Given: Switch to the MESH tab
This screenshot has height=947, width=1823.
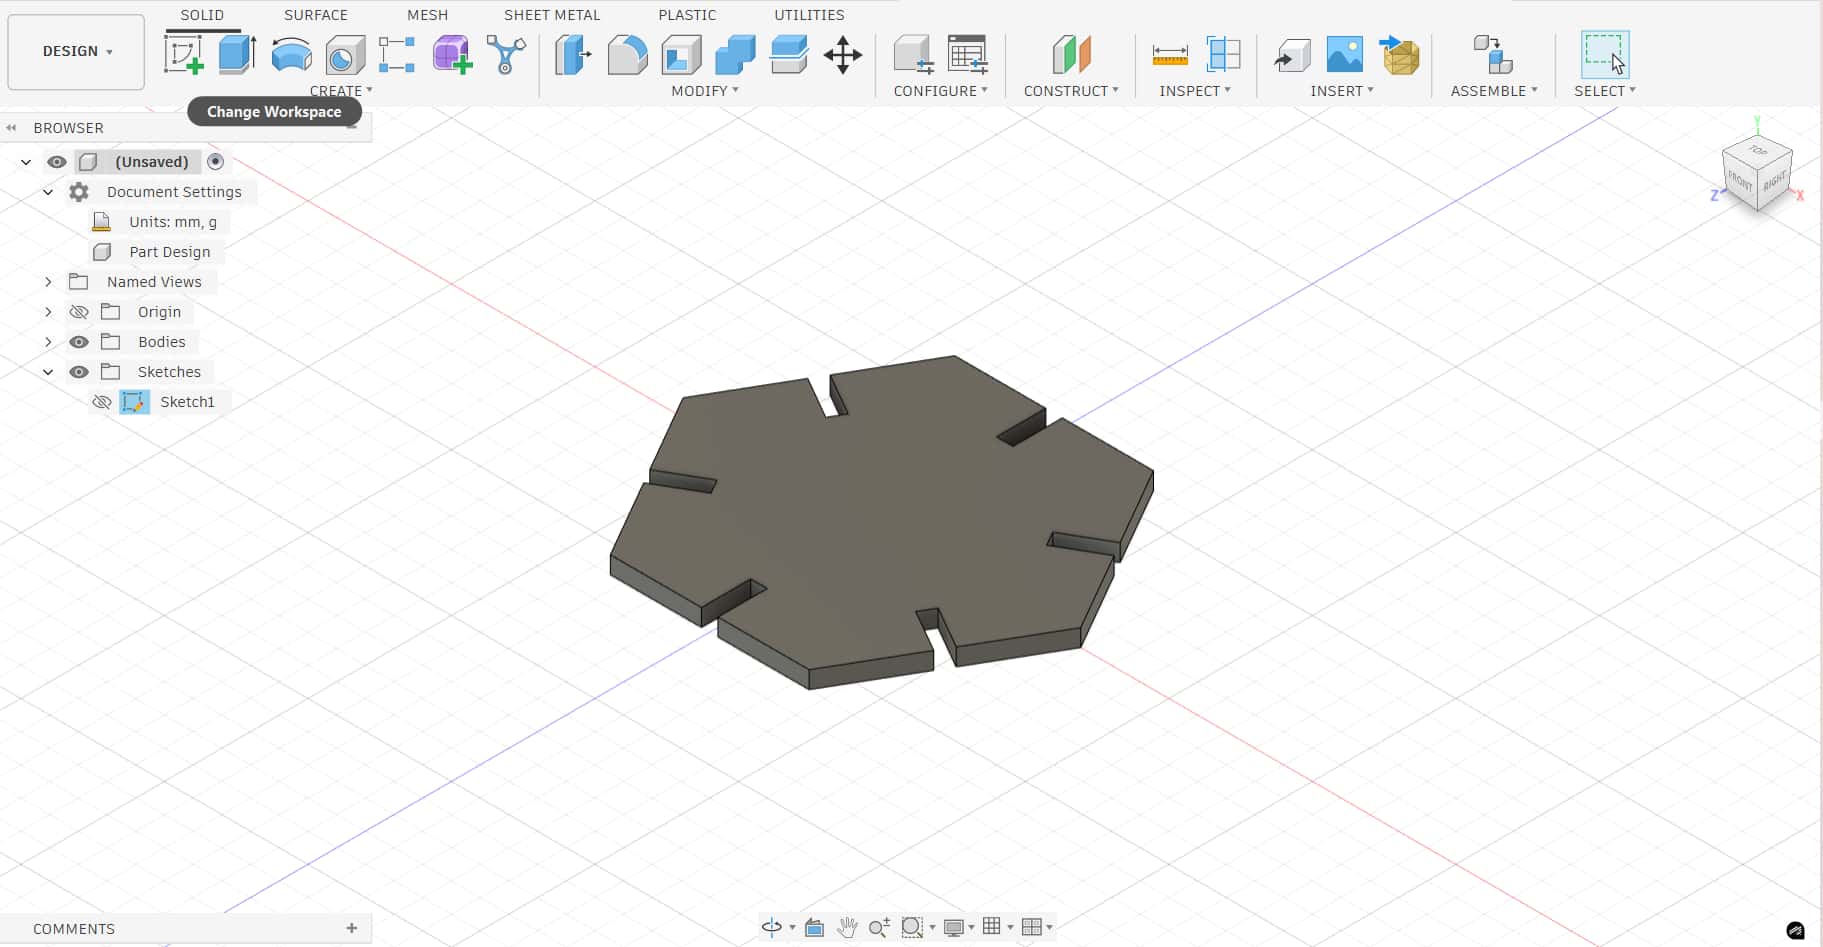Looking at the screenshot, I should (428, 15).
